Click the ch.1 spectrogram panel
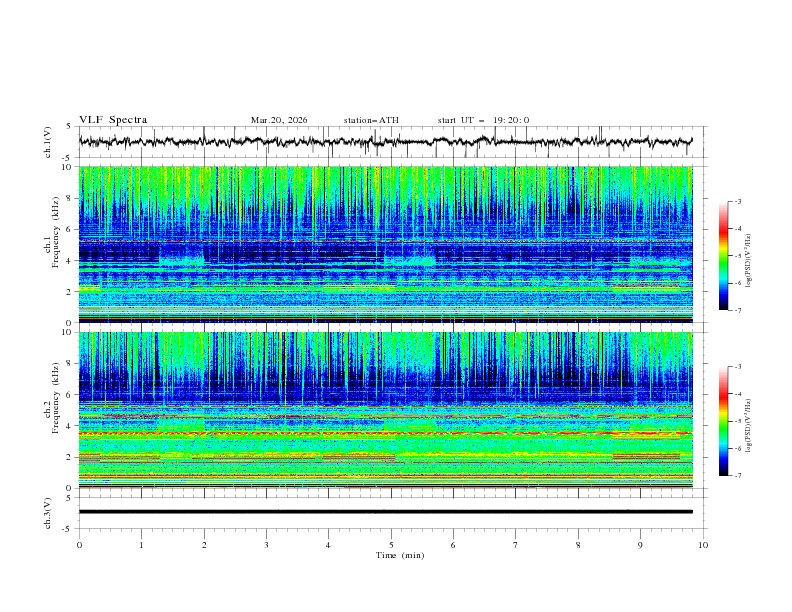 coord(385,244)
